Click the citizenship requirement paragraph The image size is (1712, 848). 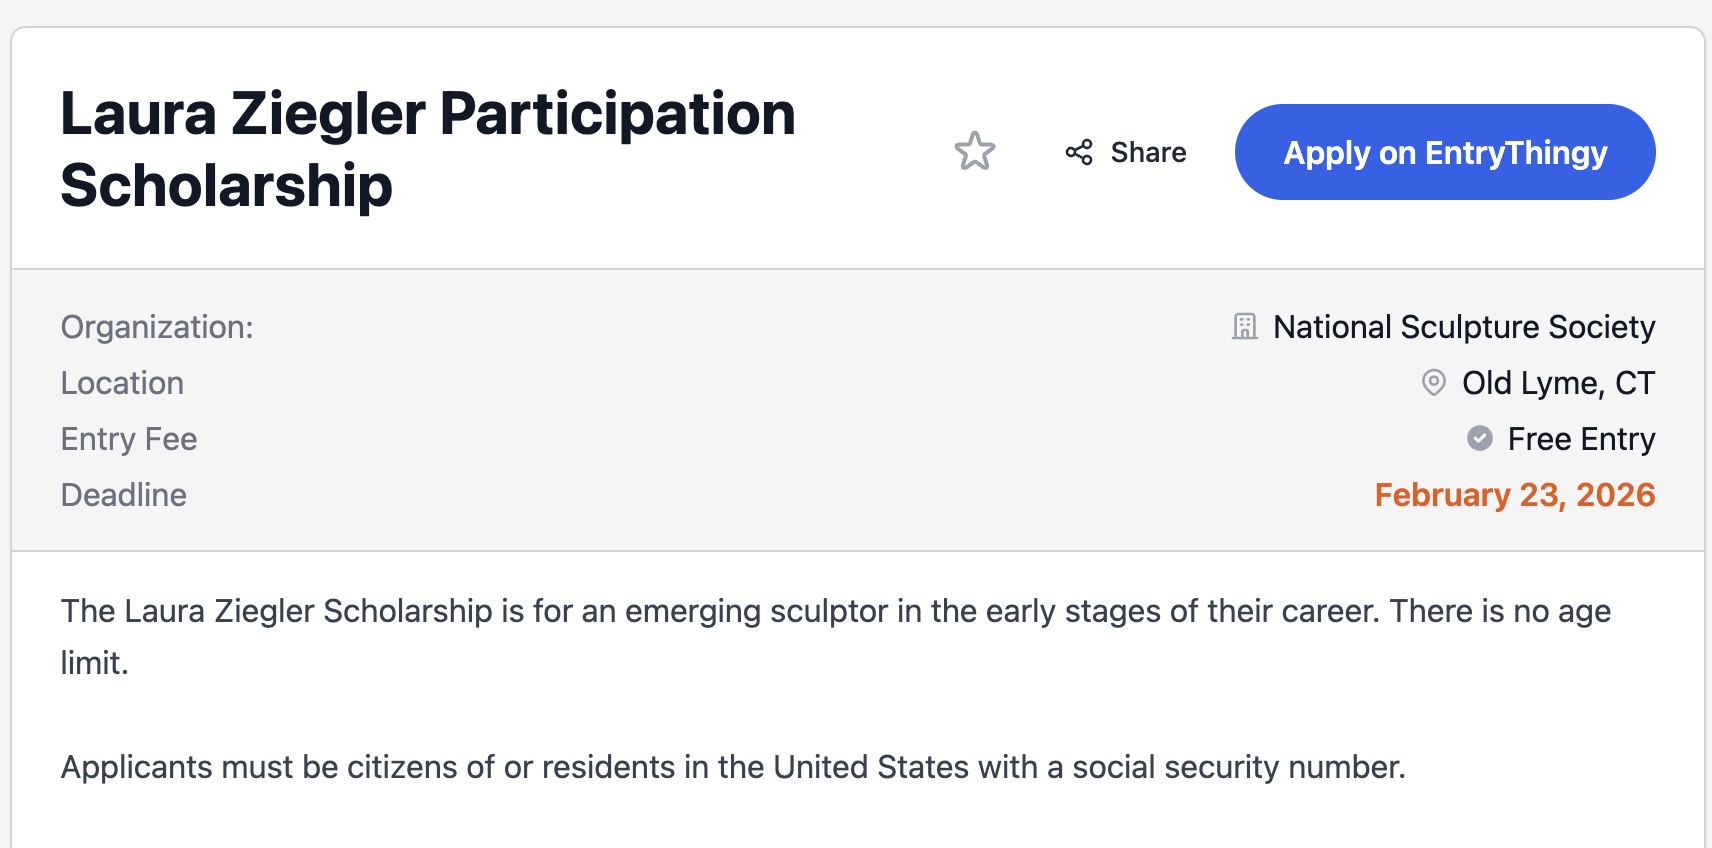coord(733,767)
